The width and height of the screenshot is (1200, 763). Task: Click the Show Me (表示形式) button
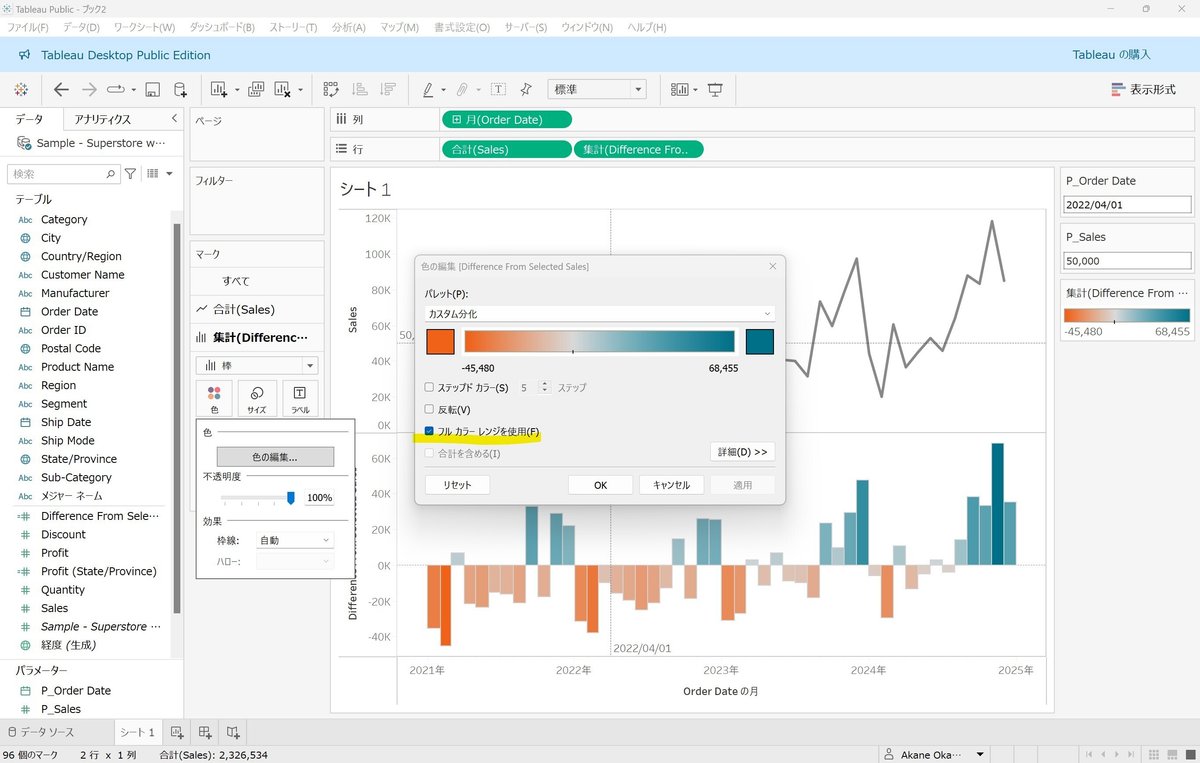tap(1143, 89)
